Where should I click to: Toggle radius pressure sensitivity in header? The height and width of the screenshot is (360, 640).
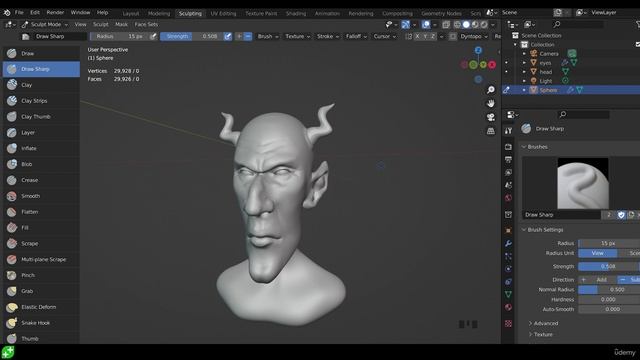click(x=153, y=36)
